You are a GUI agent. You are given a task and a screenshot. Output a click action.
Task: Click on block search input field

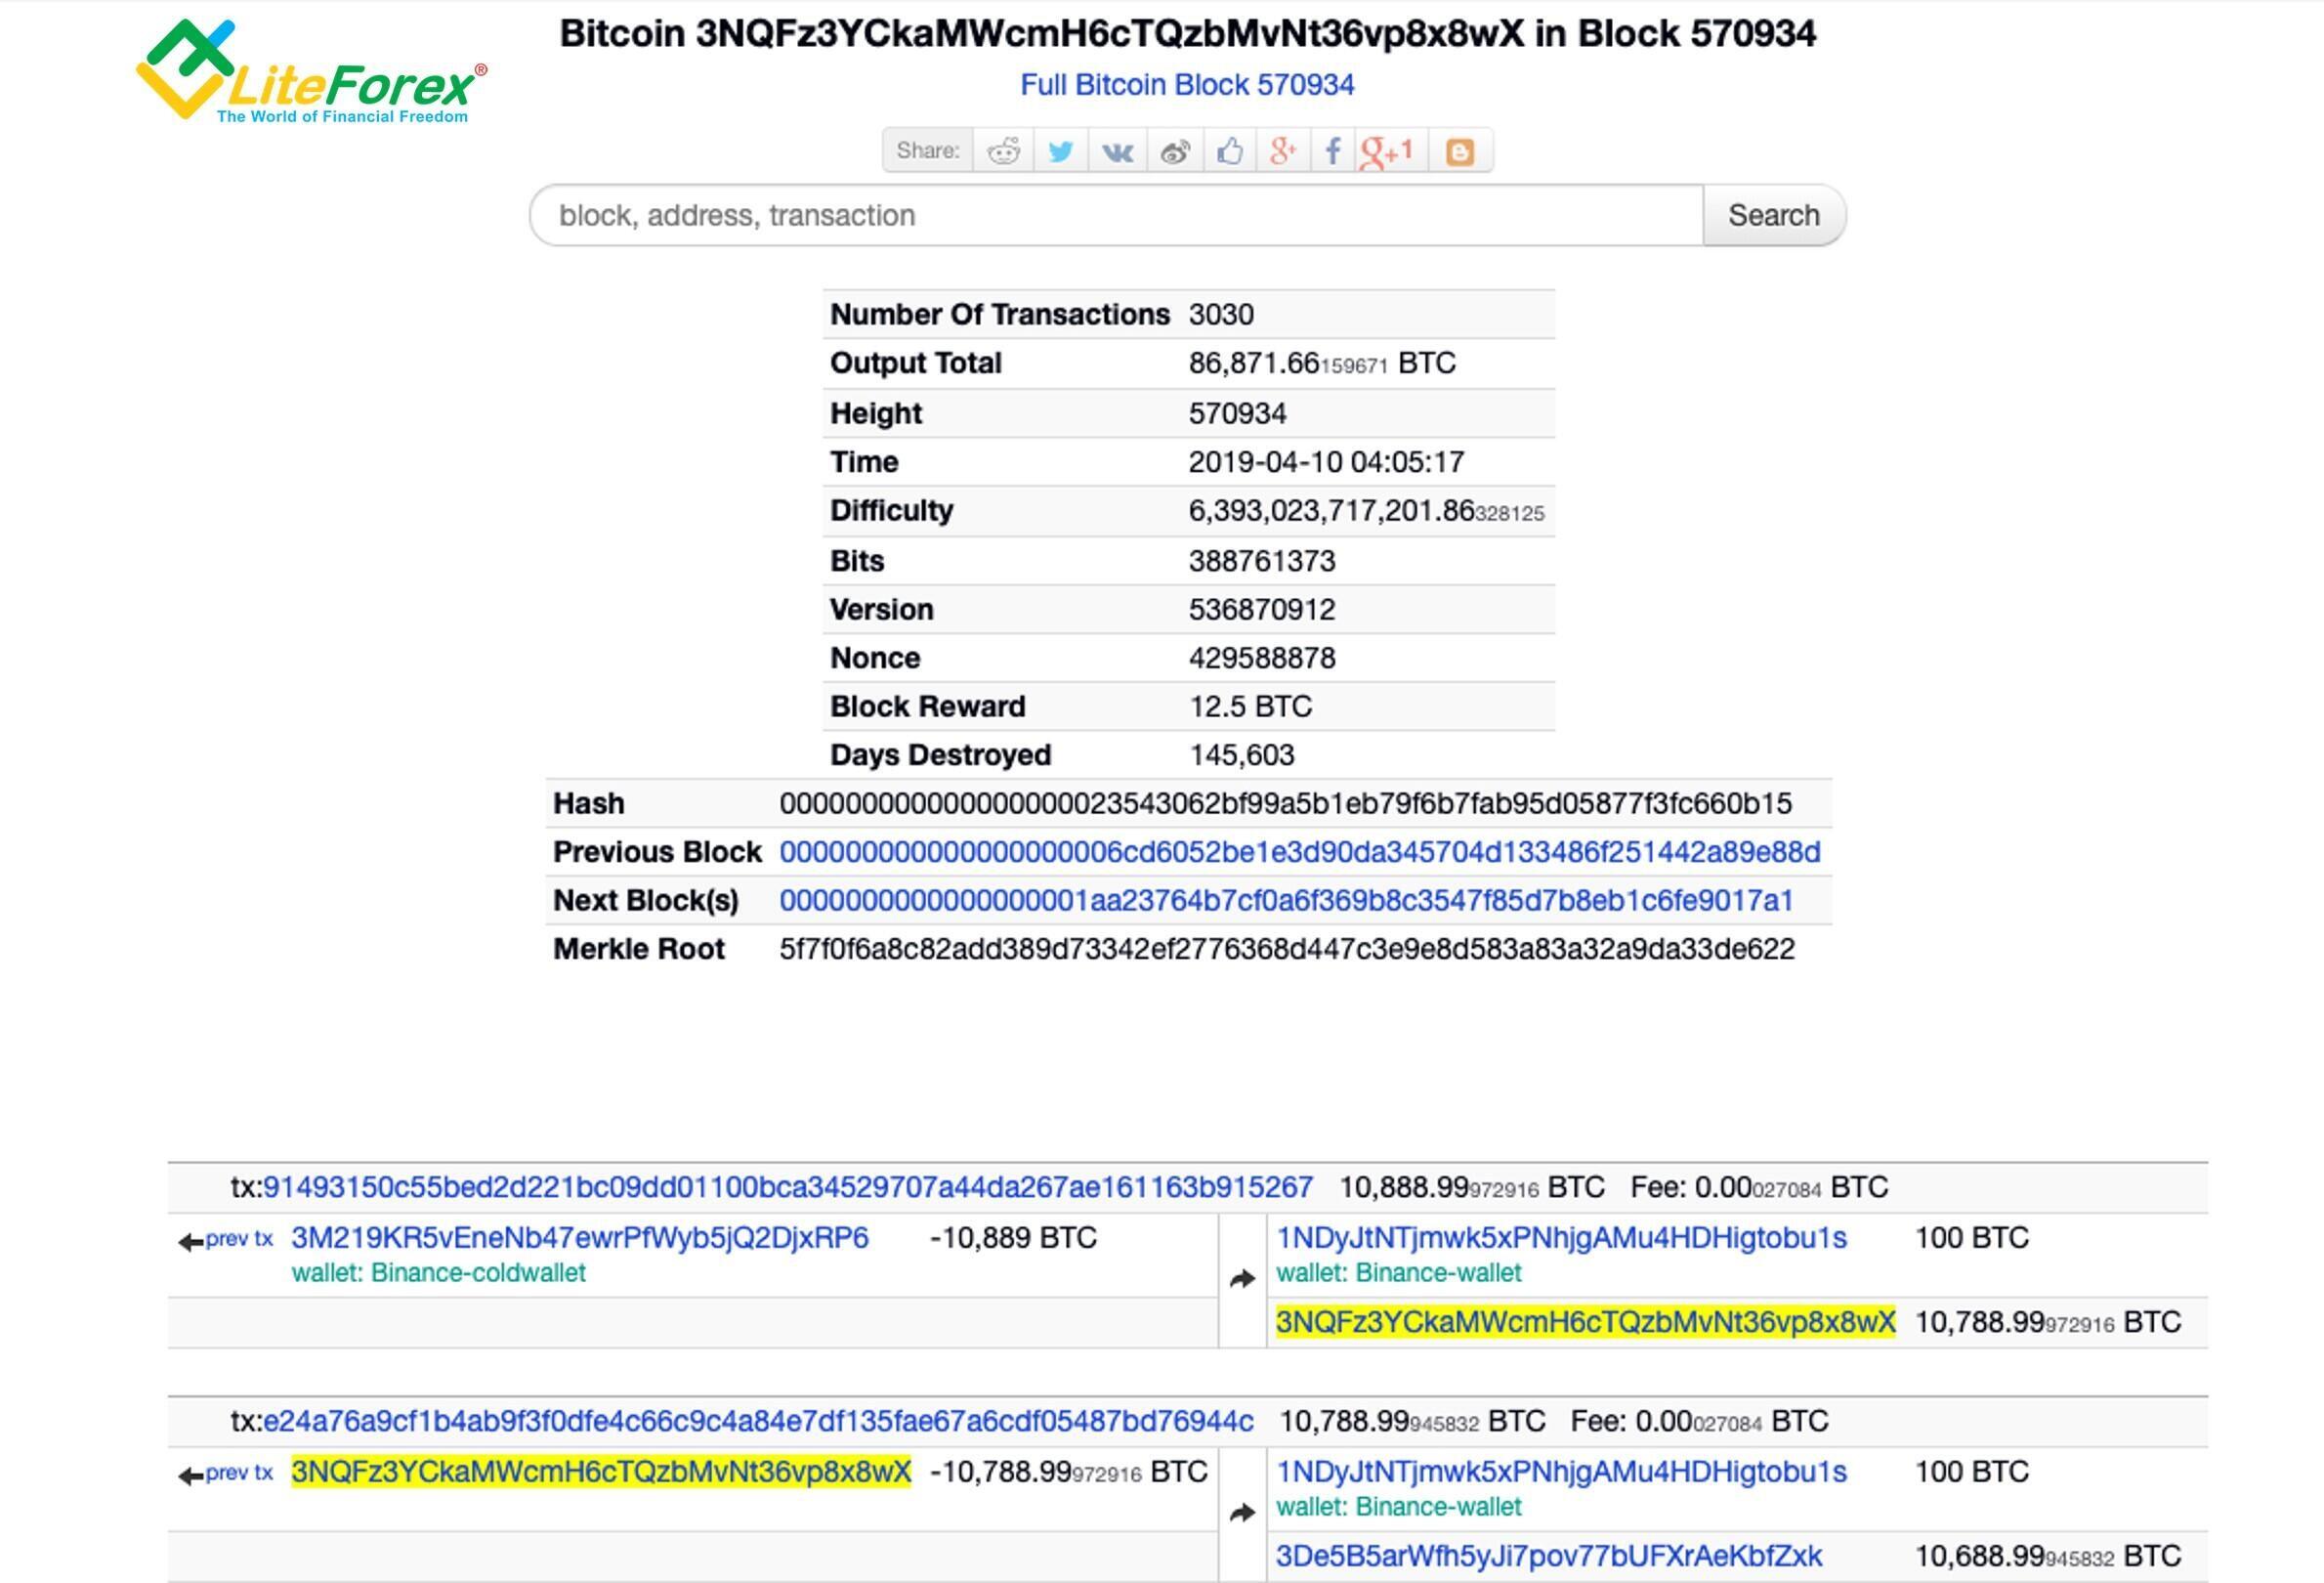coord(1118,214)
